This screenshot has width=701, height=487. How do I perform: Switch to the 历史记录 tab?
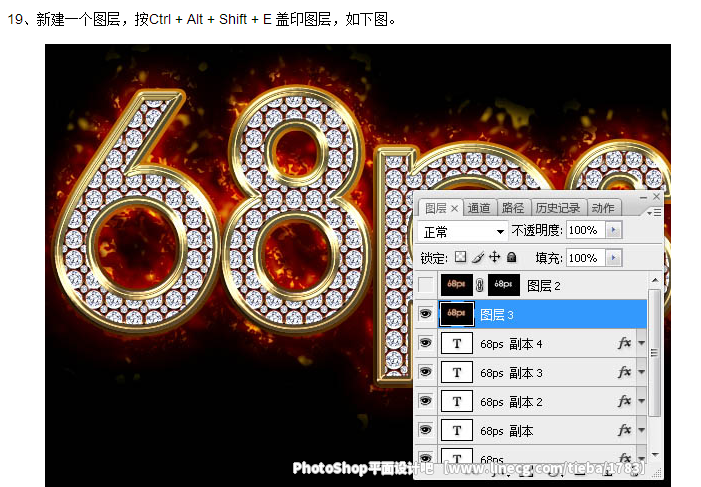[556, 208]
